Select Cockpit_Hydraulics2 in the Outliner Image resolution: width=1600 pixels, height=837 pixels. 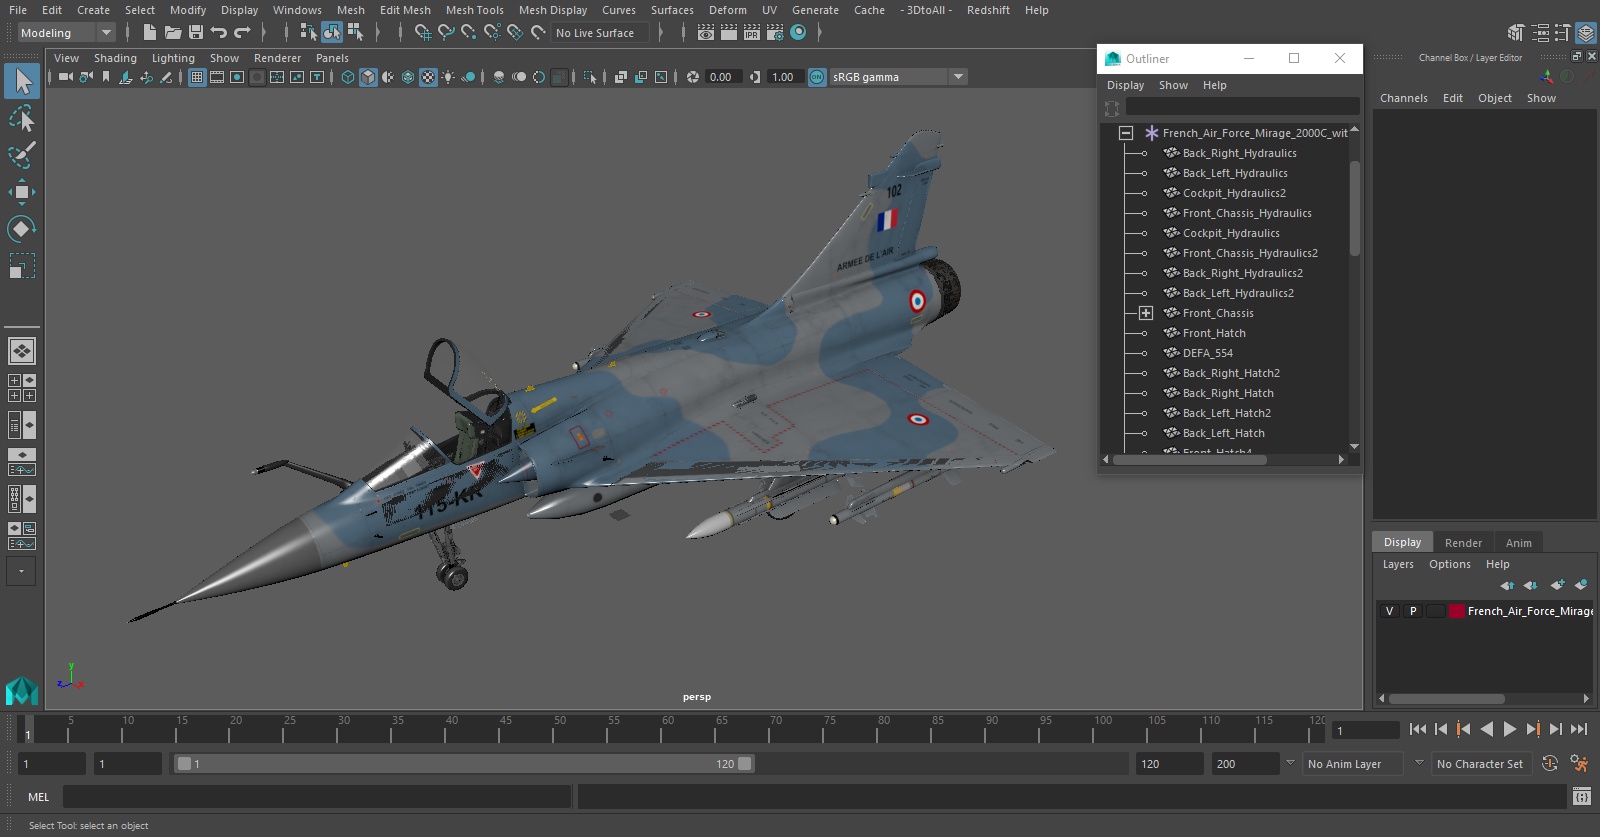(1234, 193)
